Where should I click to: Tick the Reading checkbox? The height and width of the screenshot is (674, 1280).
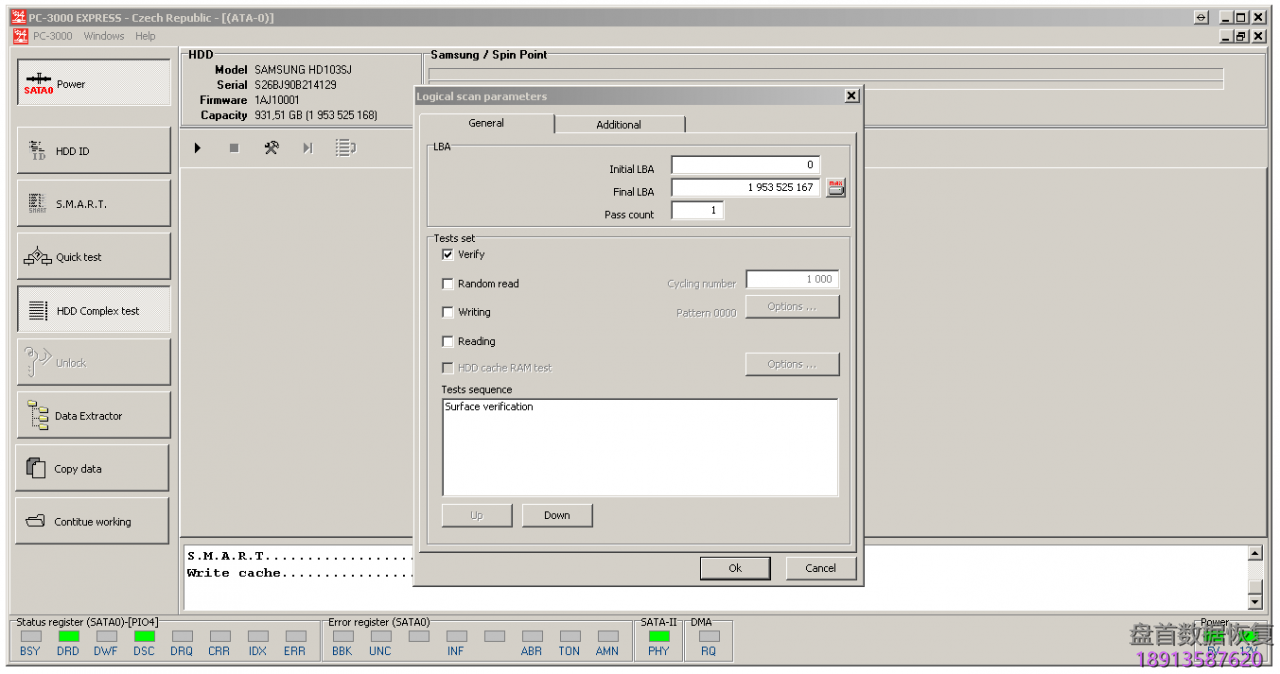click(x=448, y=342)
